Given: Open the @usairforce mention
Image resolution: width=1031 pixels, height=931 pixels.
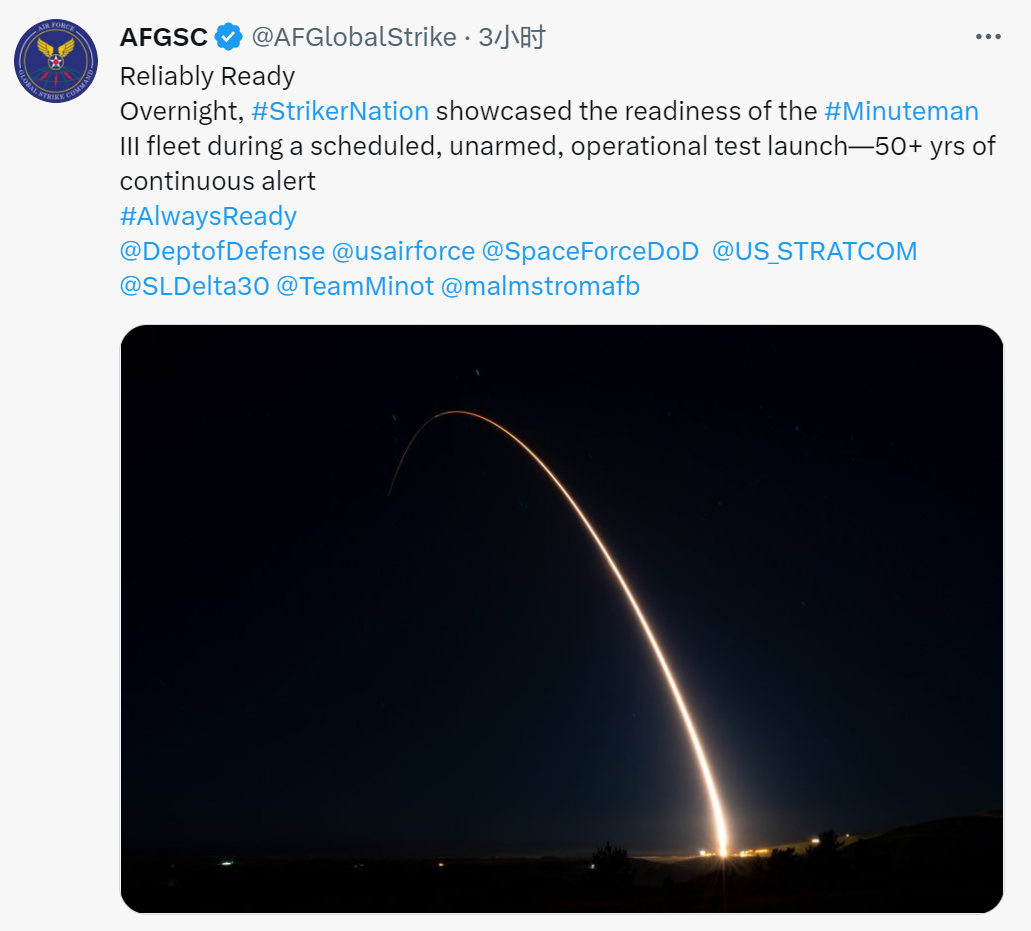Looking at the screenshot, I should click(x=403, y=251).
